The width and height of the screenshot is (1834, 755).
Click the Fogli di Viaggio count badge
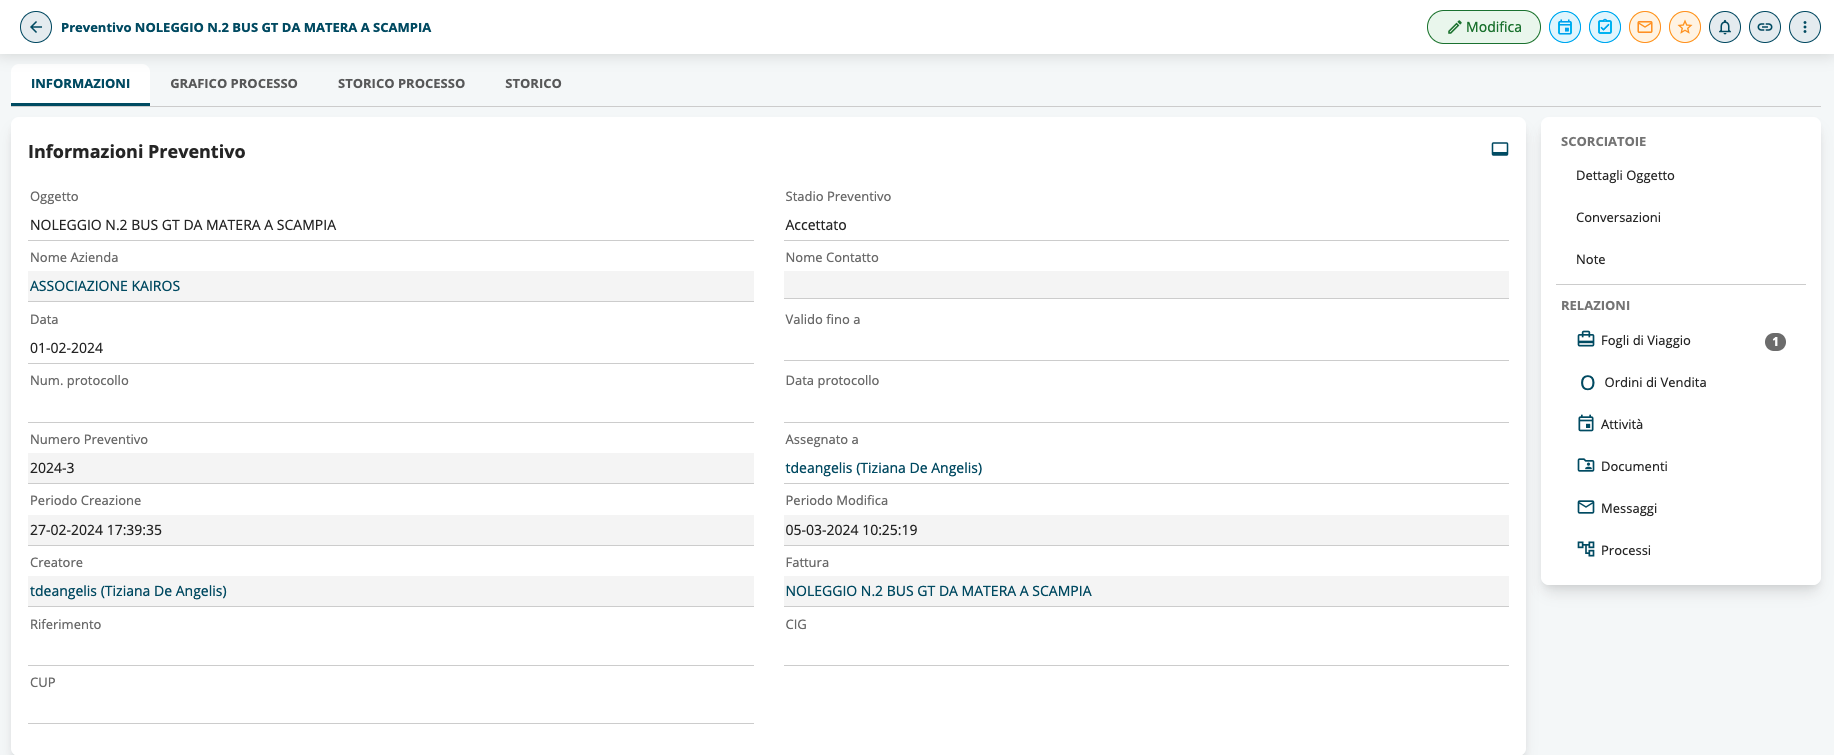[x=1775, y=341]
